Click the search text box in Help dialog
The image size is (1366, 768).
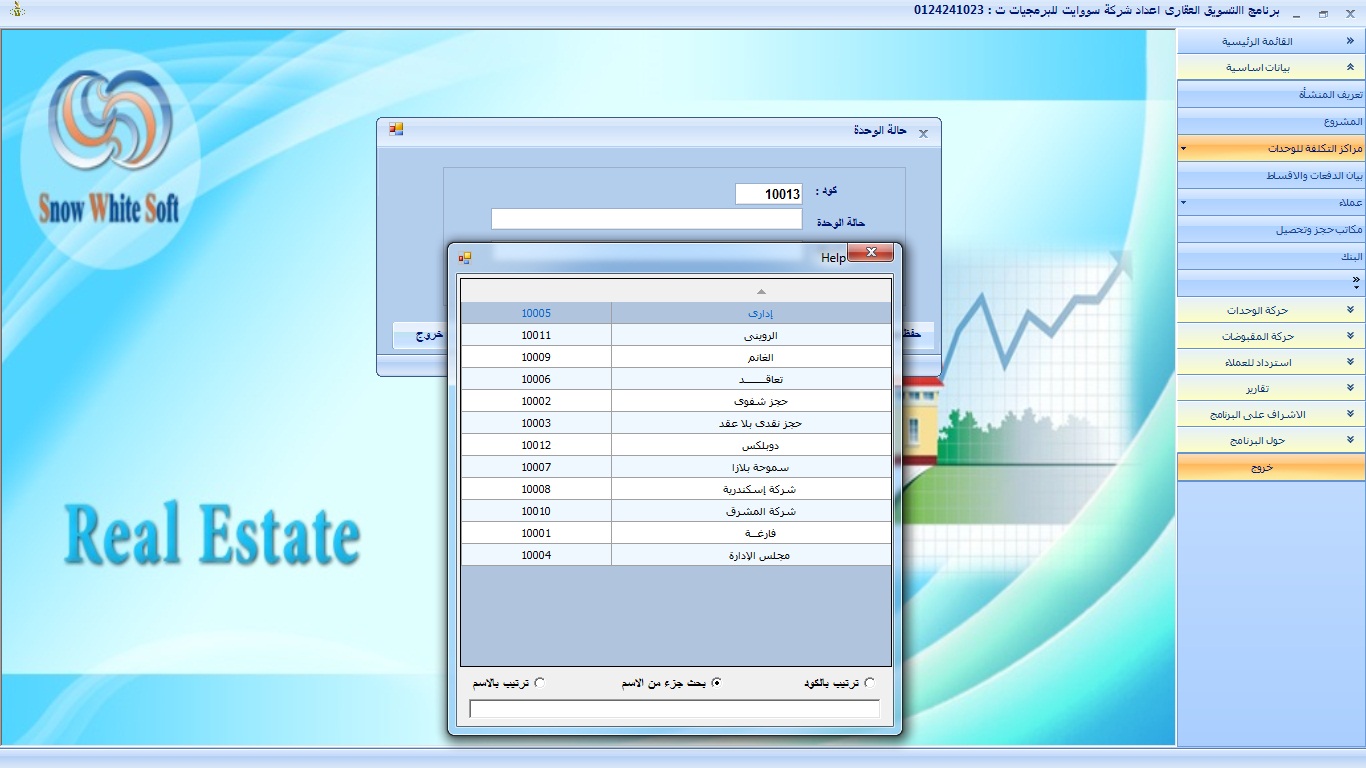(x=674, y=709)
